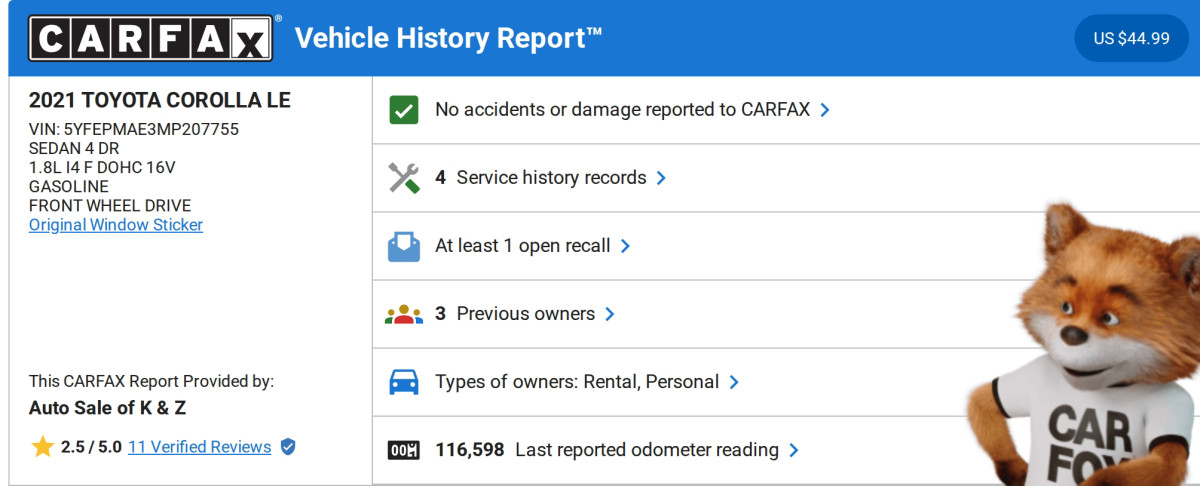Expand the open recall chevron
This screenshot has width=1200, height=486.
tap(625, 246)
